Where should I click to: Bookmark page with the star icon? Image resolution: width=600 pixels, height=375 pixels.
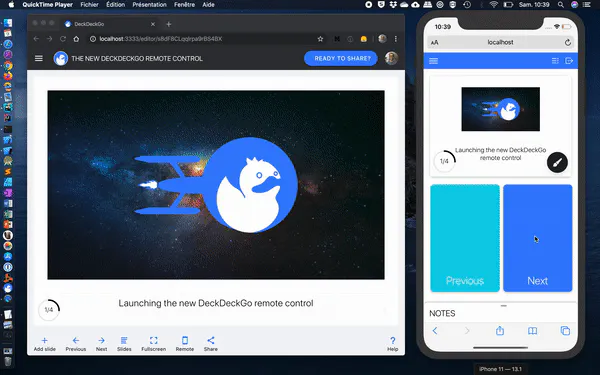[x=320, y=39]
